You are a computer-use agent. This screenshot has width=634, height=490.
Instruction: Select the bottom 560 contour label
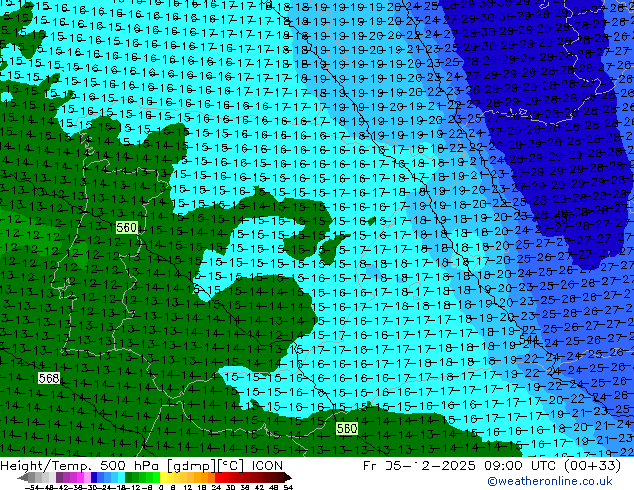pyautogui.click(x=347, y=429)
